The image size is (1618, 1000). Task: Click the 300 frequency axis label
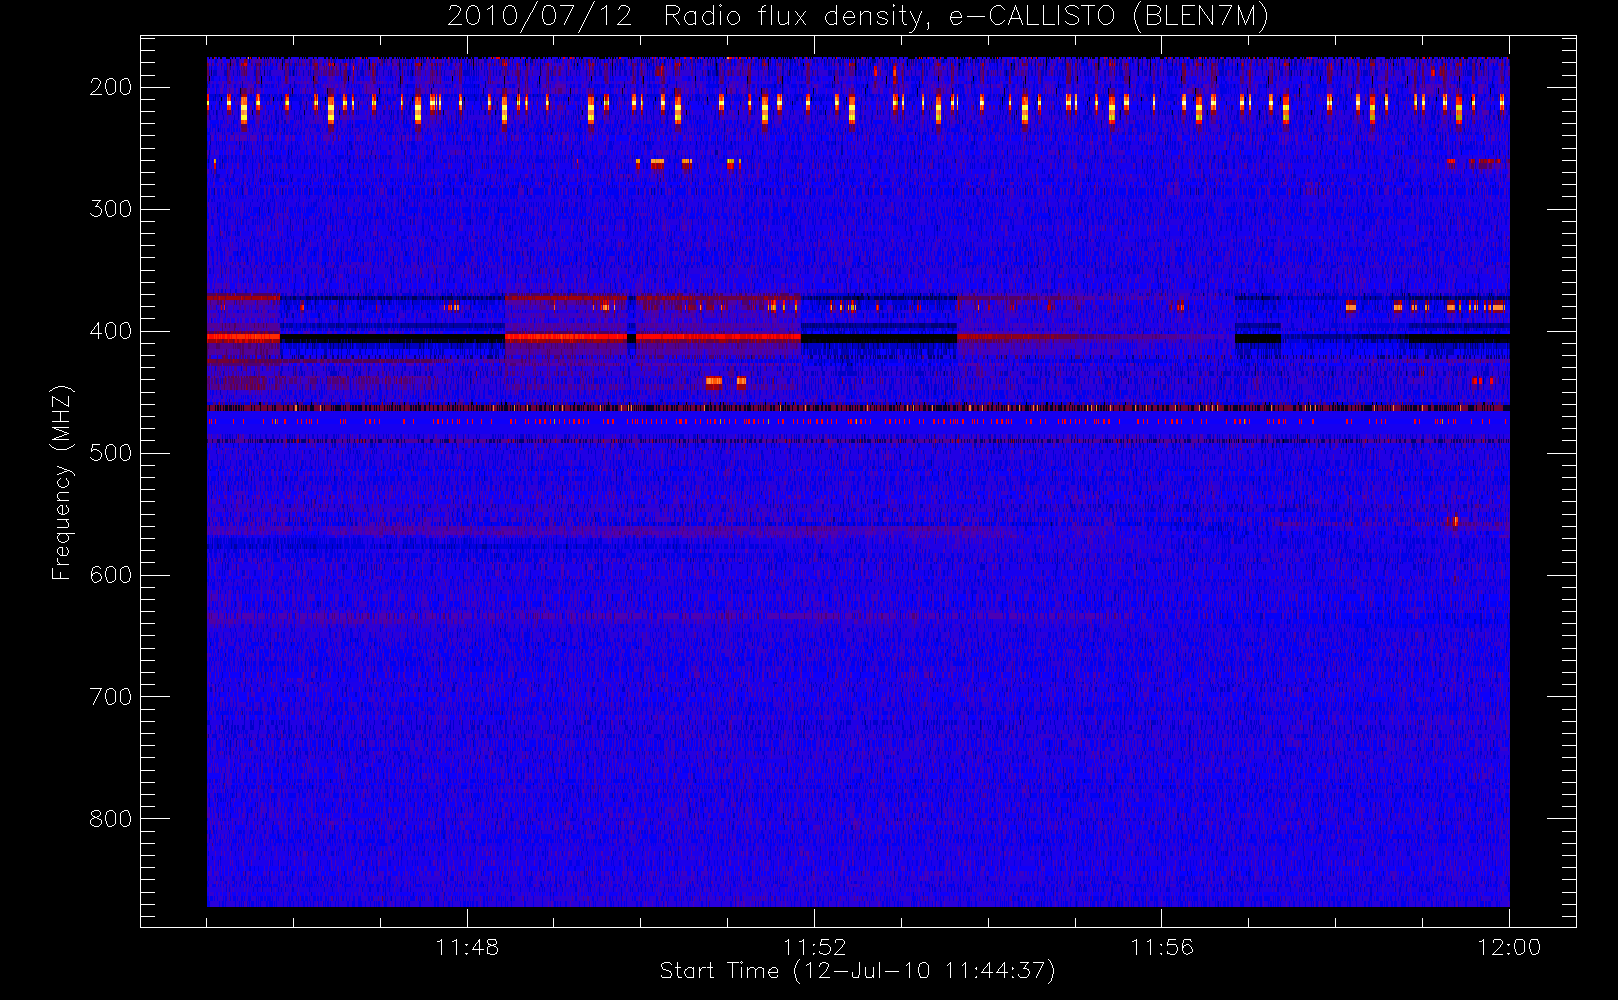tap(111, 209)
